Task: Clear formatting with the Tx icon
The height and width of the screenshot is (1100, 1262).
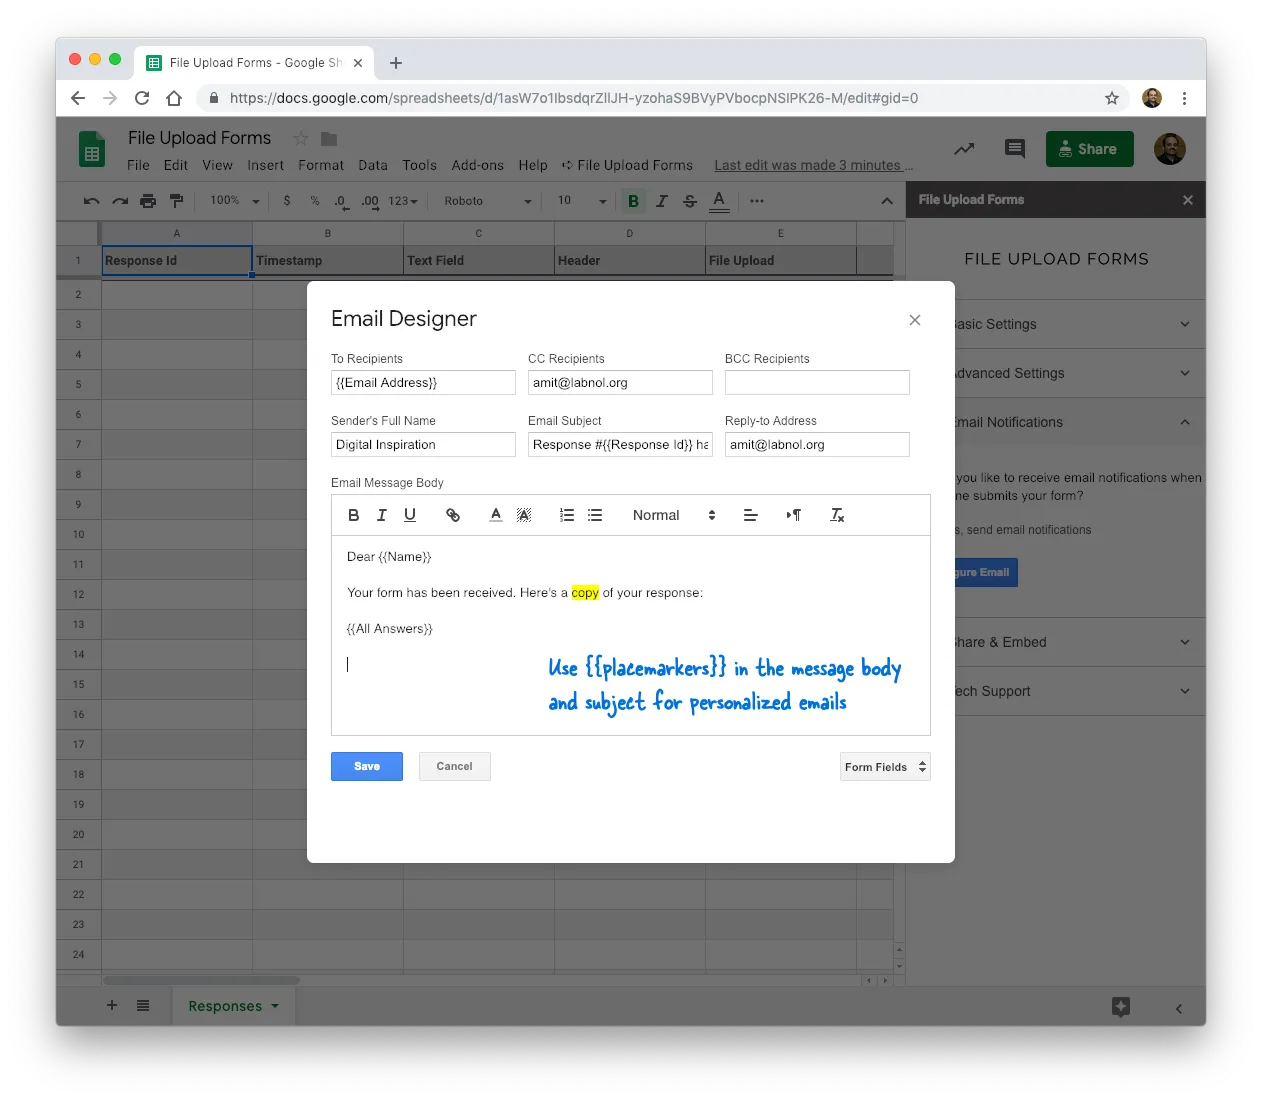Action: pos(837,514)
